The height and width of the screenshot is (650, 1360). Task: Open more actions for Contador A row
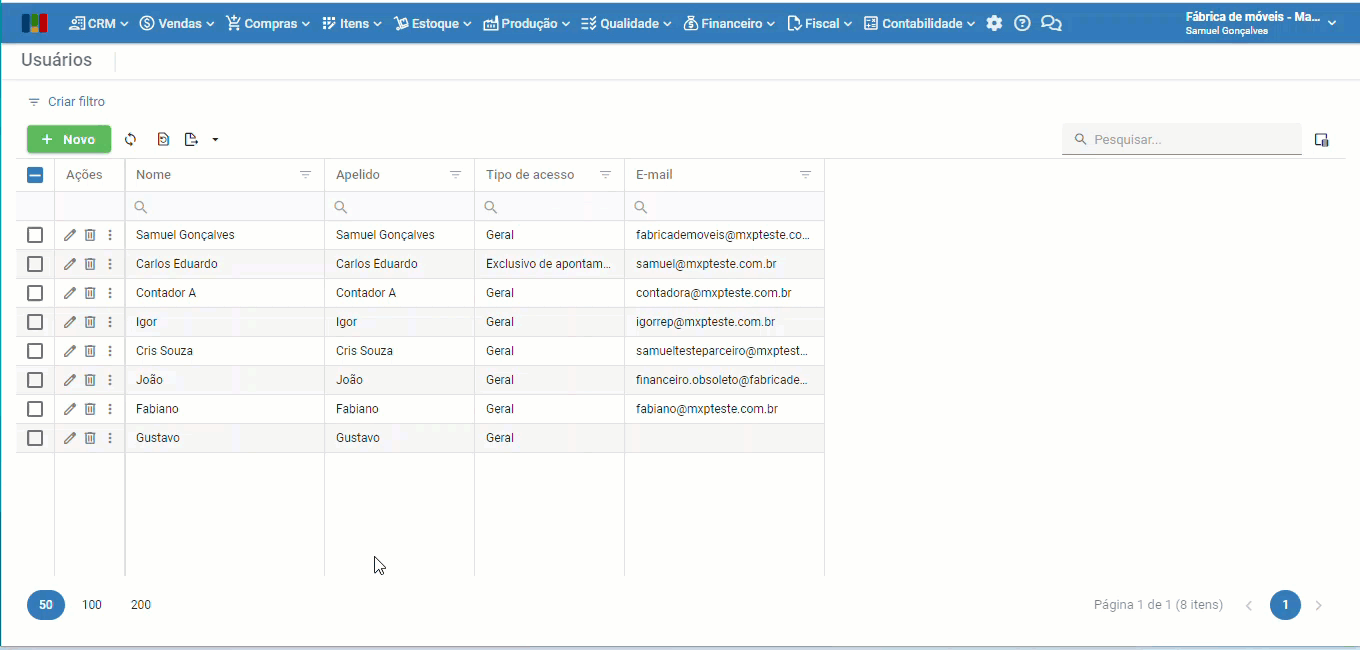(x=110, y=292)
